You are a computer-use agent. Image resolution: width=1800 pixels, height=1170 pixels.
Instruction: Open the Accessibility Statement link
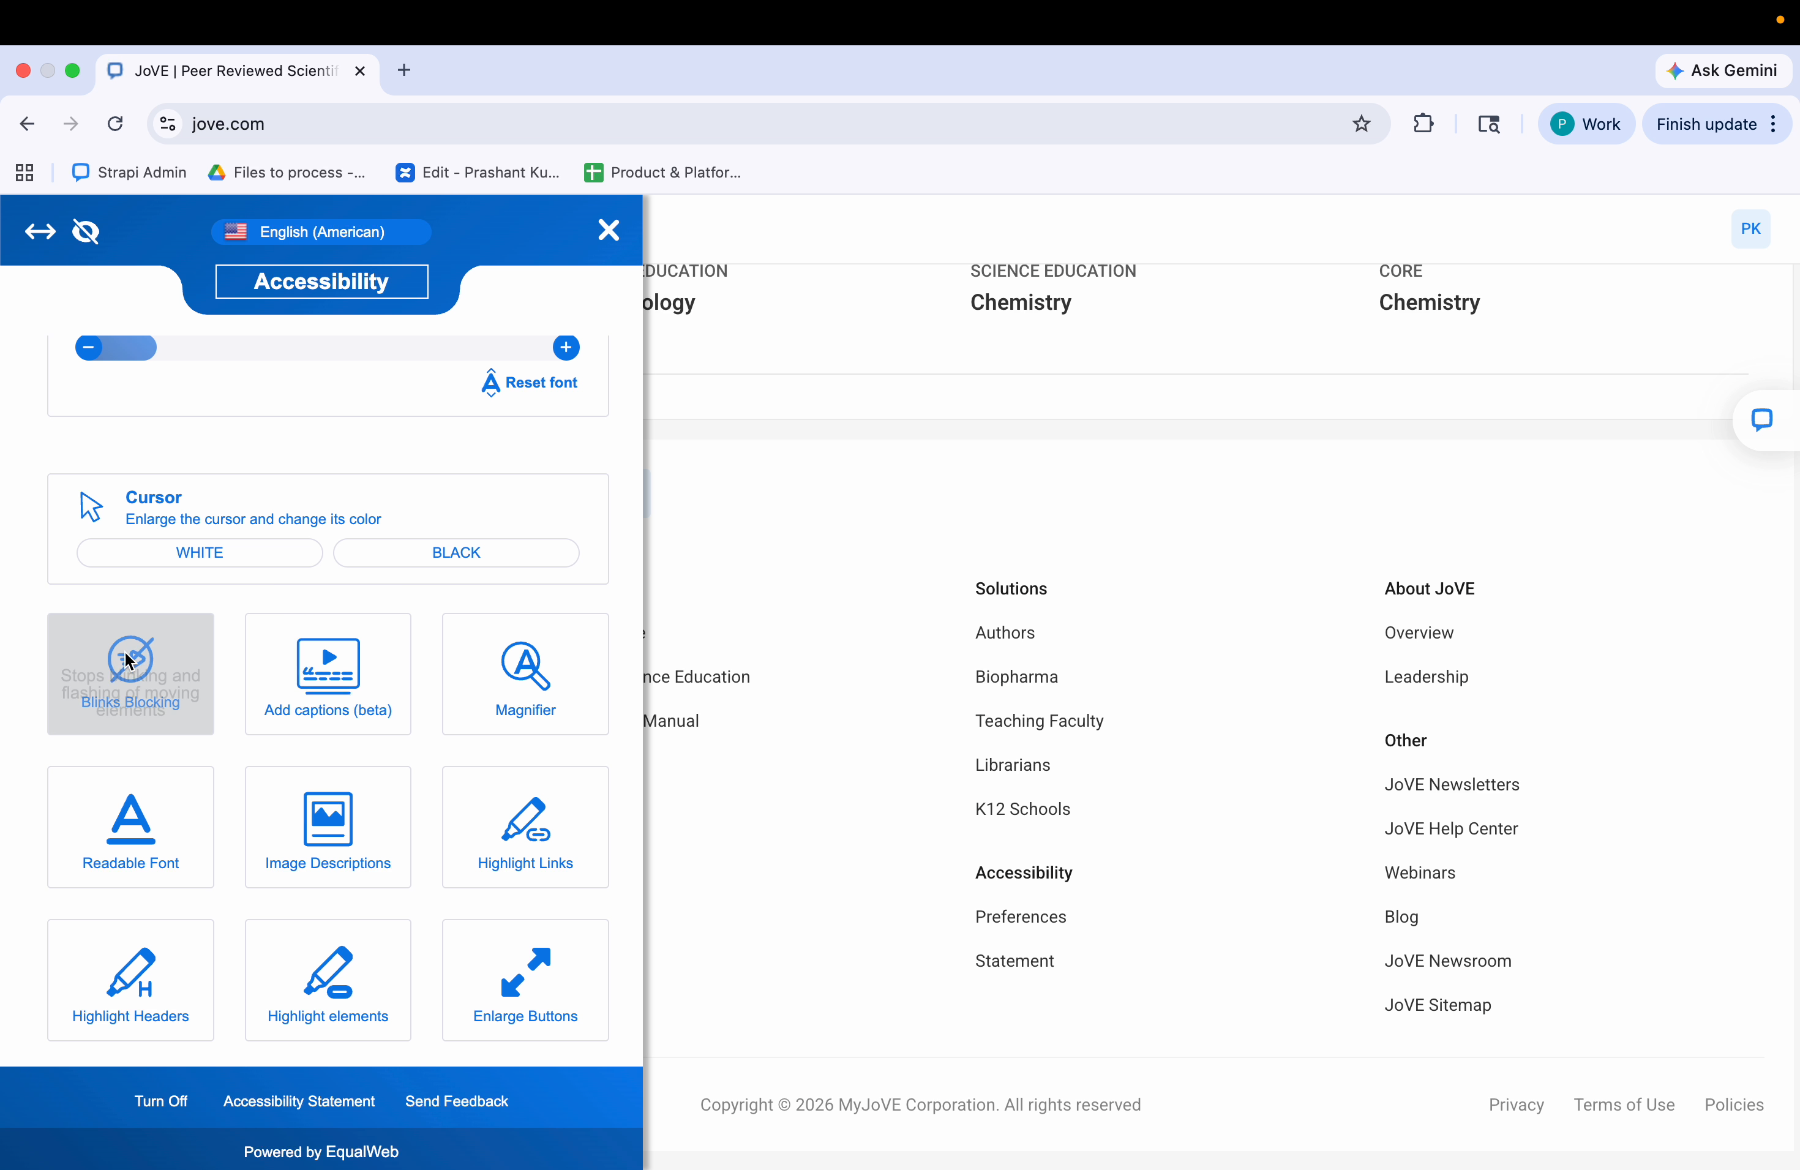[299, 1101]
